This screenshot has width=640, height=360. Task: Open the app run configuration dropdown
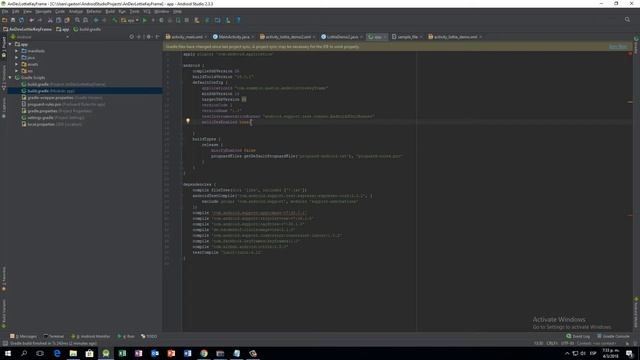pyautogui.click(x=130, y=20)
